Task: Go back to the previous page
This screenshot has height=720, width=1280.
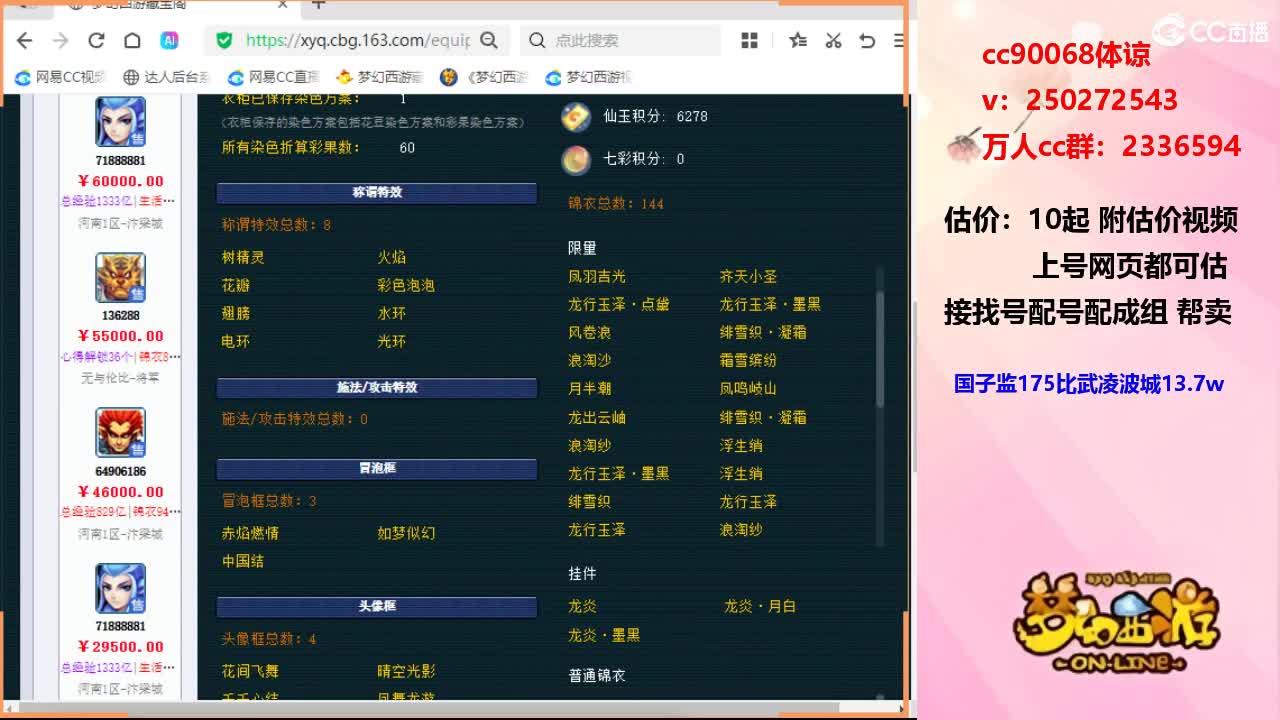Action: coord(25,40)
